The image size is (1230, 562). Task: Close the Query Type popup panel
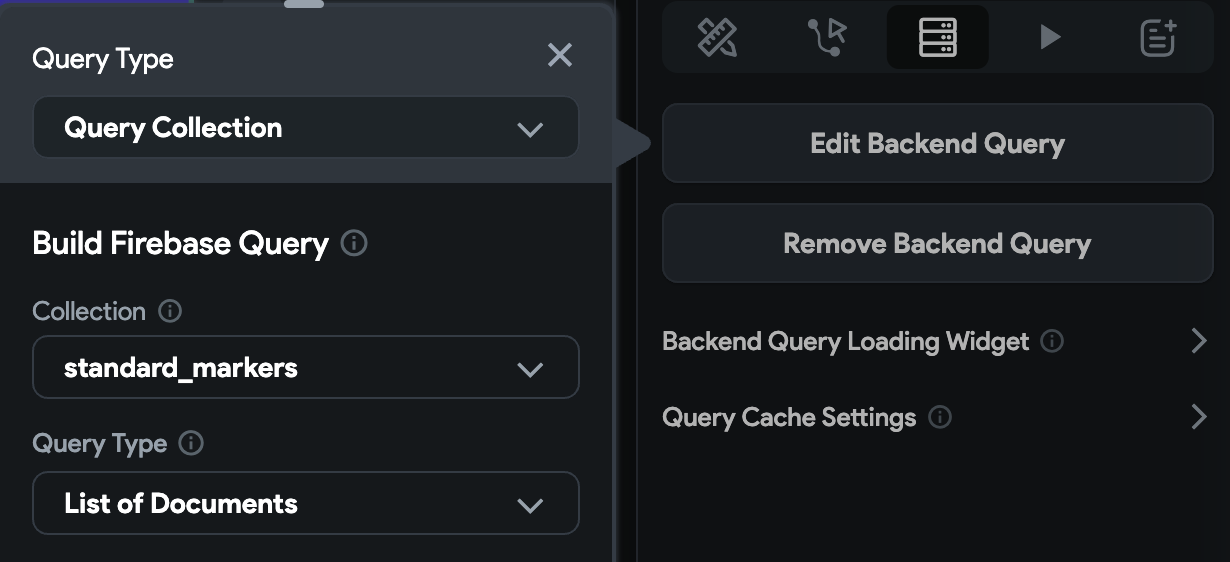(560, 56)
